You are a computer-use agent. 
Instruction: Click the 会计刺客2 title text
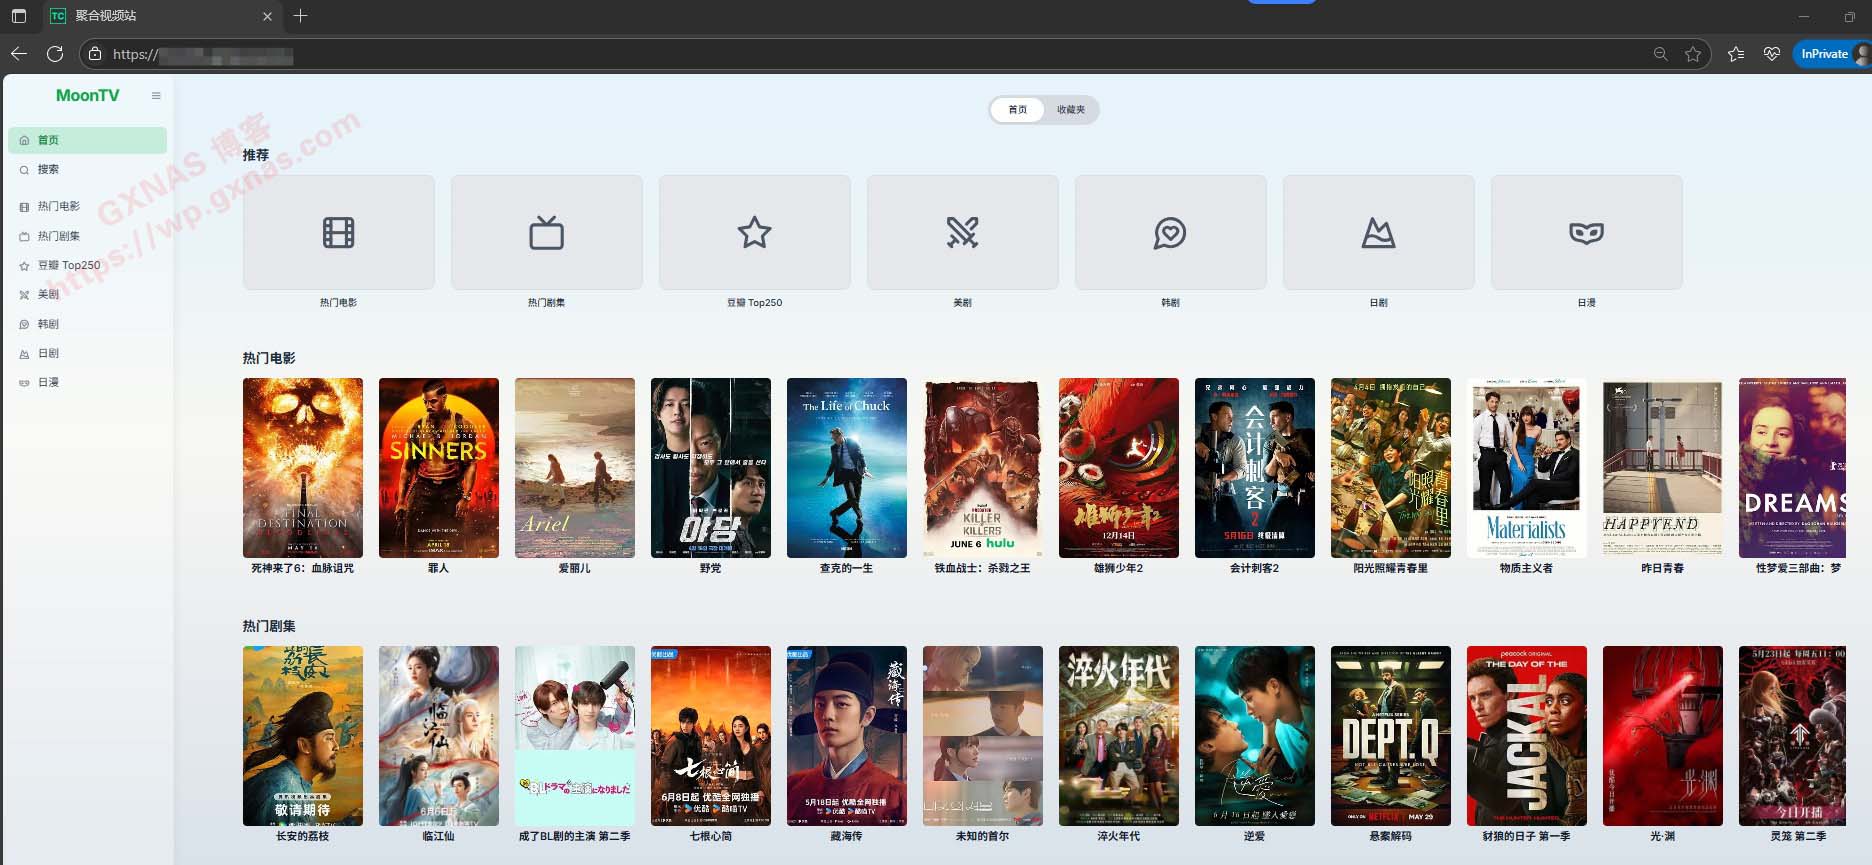pyautogui.click(x=1255, y=568)
